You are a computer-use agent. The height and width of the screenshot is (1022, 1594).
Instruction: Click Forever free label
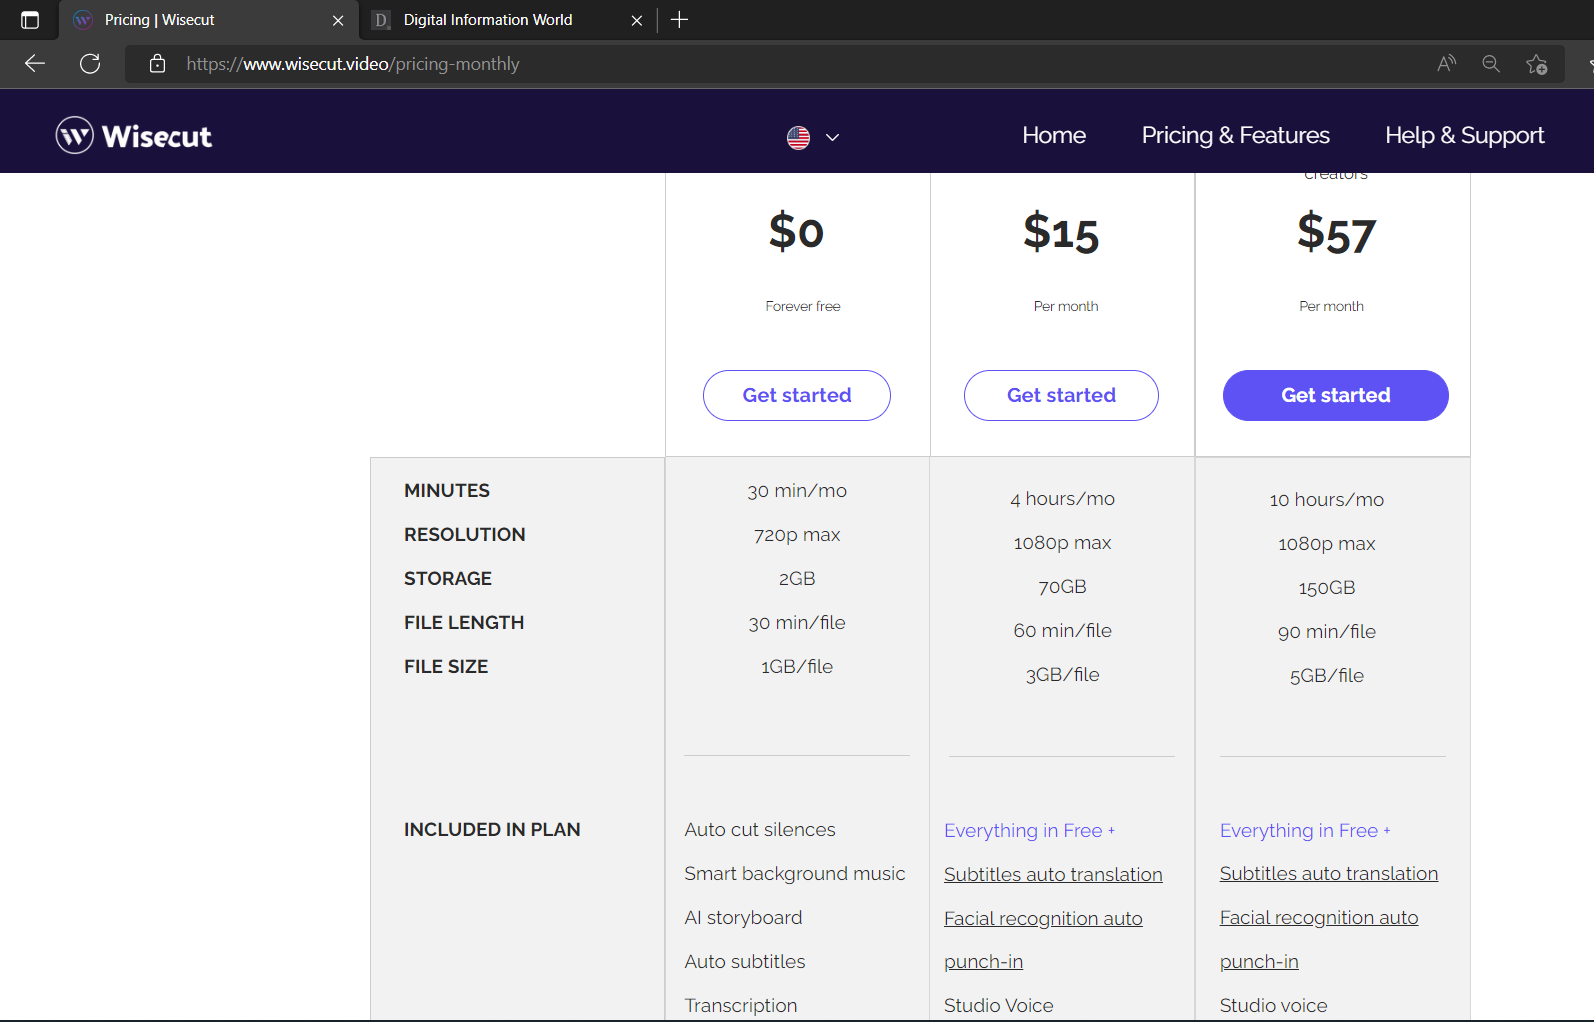click(x=803, y=306)
